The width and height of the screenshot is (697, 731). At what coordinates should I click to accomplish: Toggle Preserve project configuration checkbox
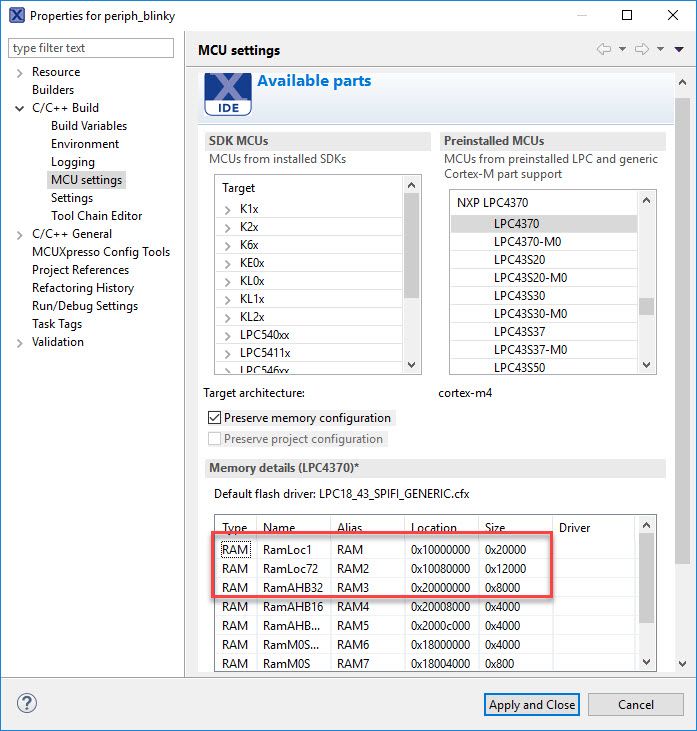pyautogui.click(x=214, y=439)
